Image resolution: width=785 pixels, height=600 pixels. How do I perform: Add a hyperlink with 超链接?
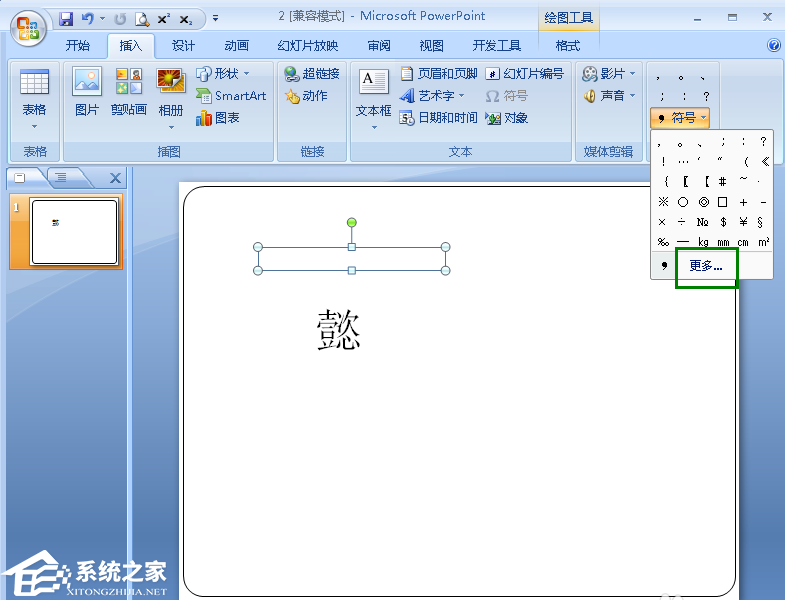(311, 74)
